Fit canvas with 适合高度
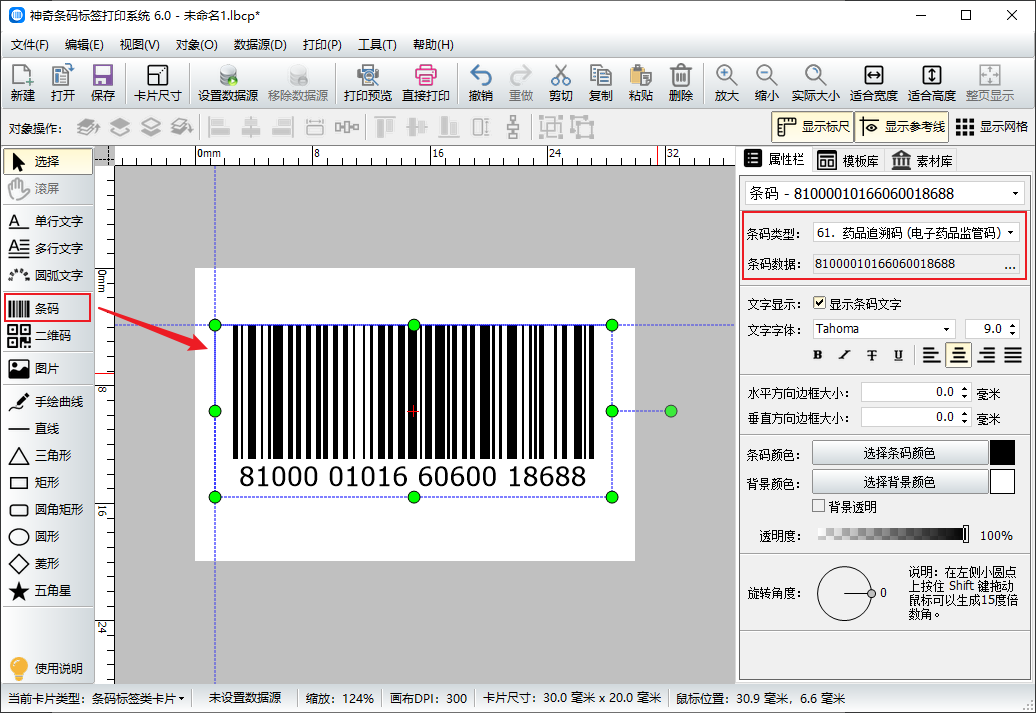1036x713 pixels. pos(932,83)
